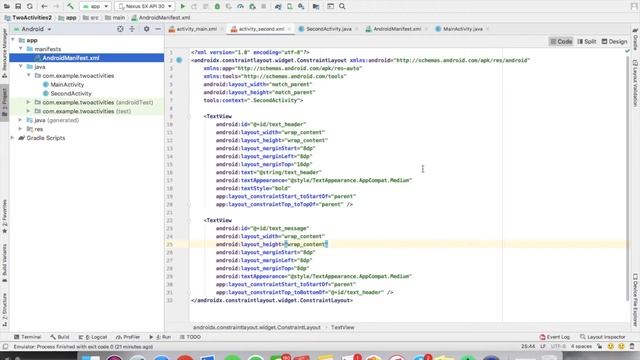The height and width of the screenshot is (360, 640).
Task: Click the editor vertical scrollbar
Action: pyautogui.click(x=627, y=178)
